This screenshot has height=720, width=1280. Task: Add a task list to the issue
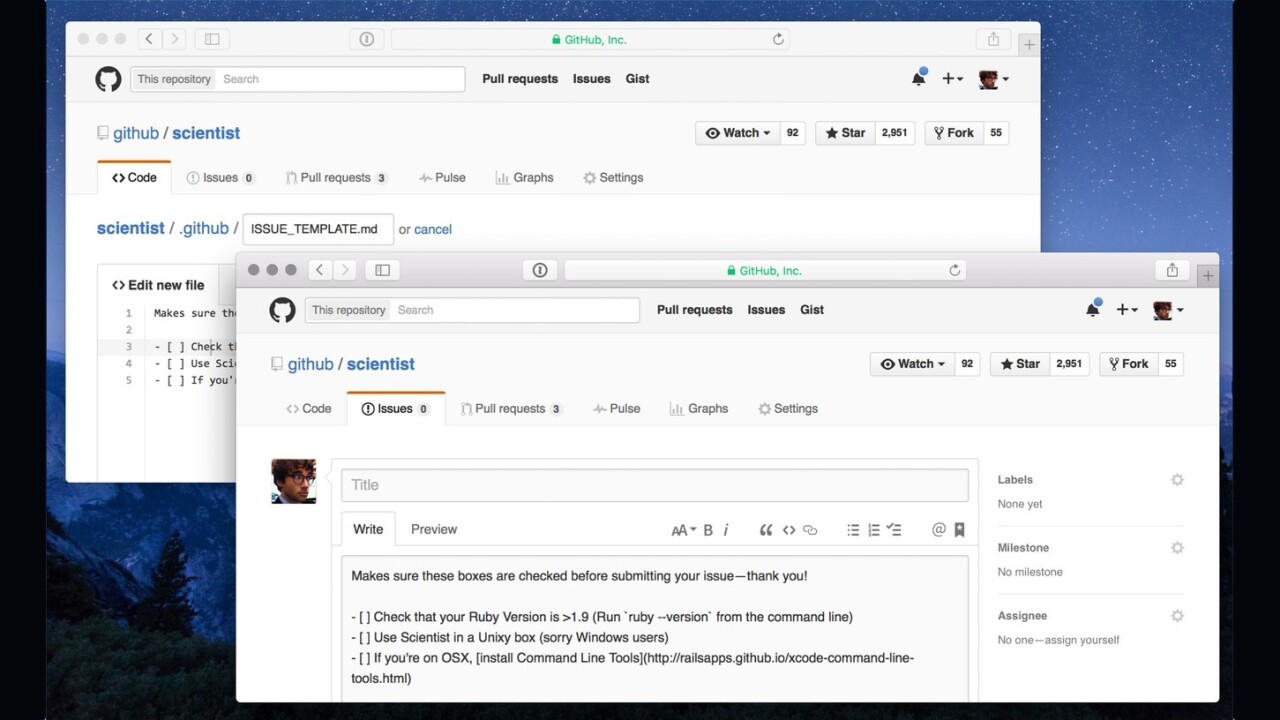click(895, 530)
